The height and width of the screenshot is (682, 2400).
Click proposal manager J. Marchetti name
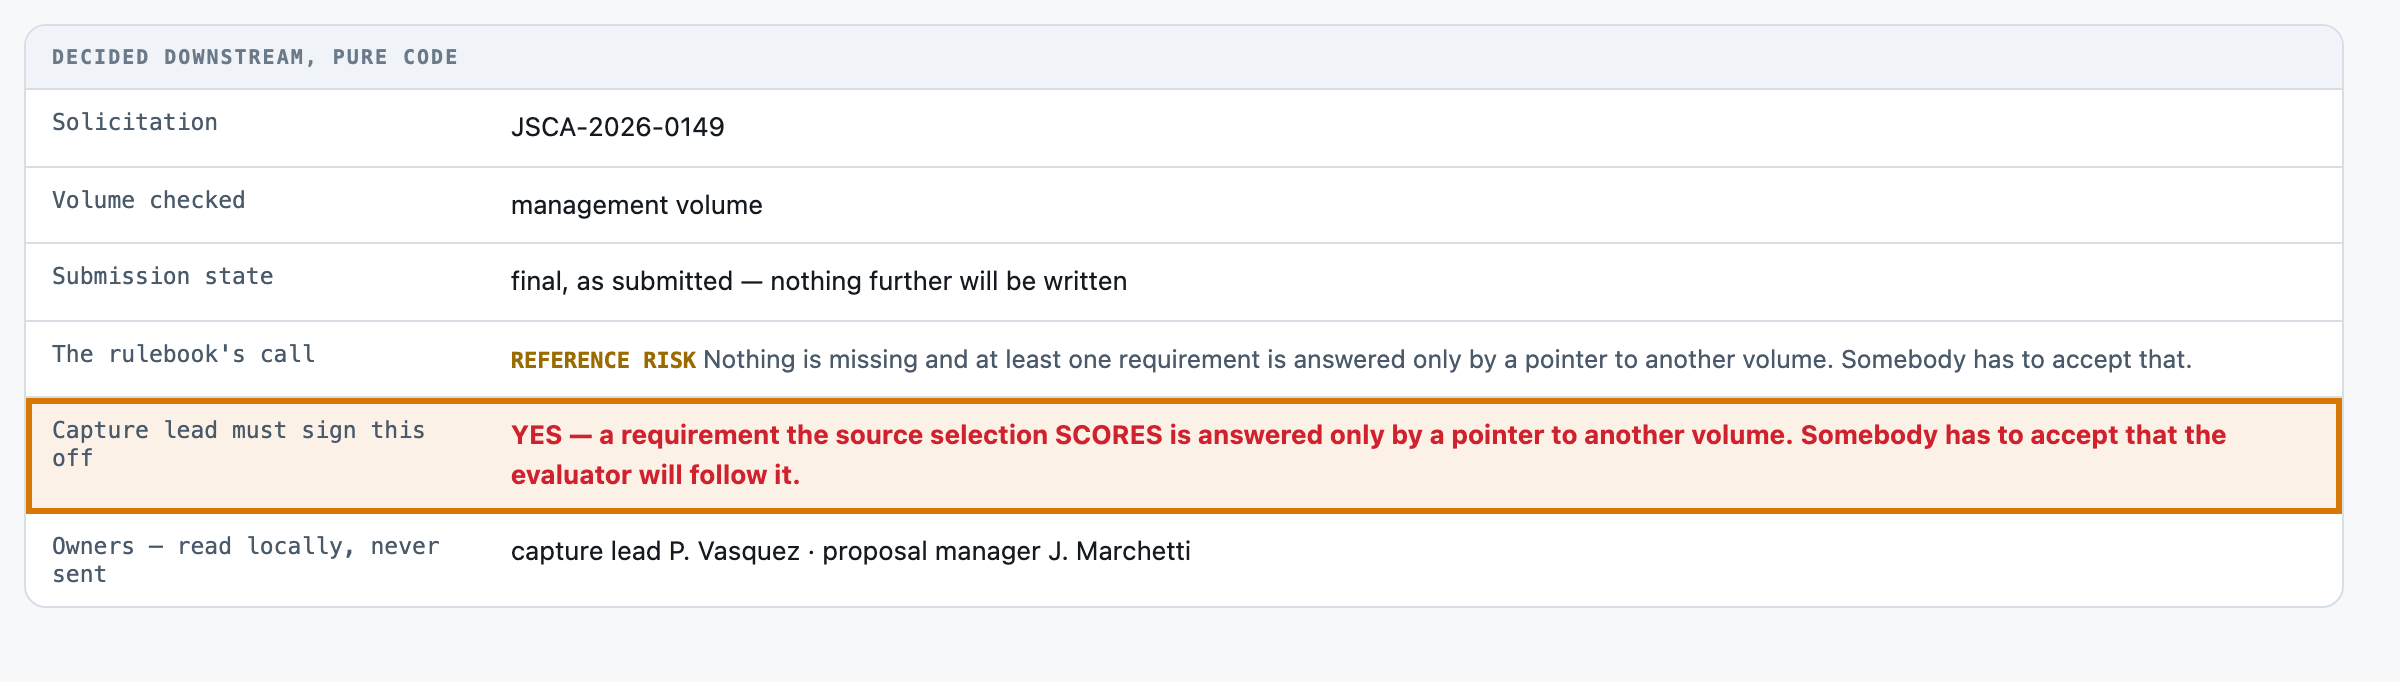tap(1006, 551)
